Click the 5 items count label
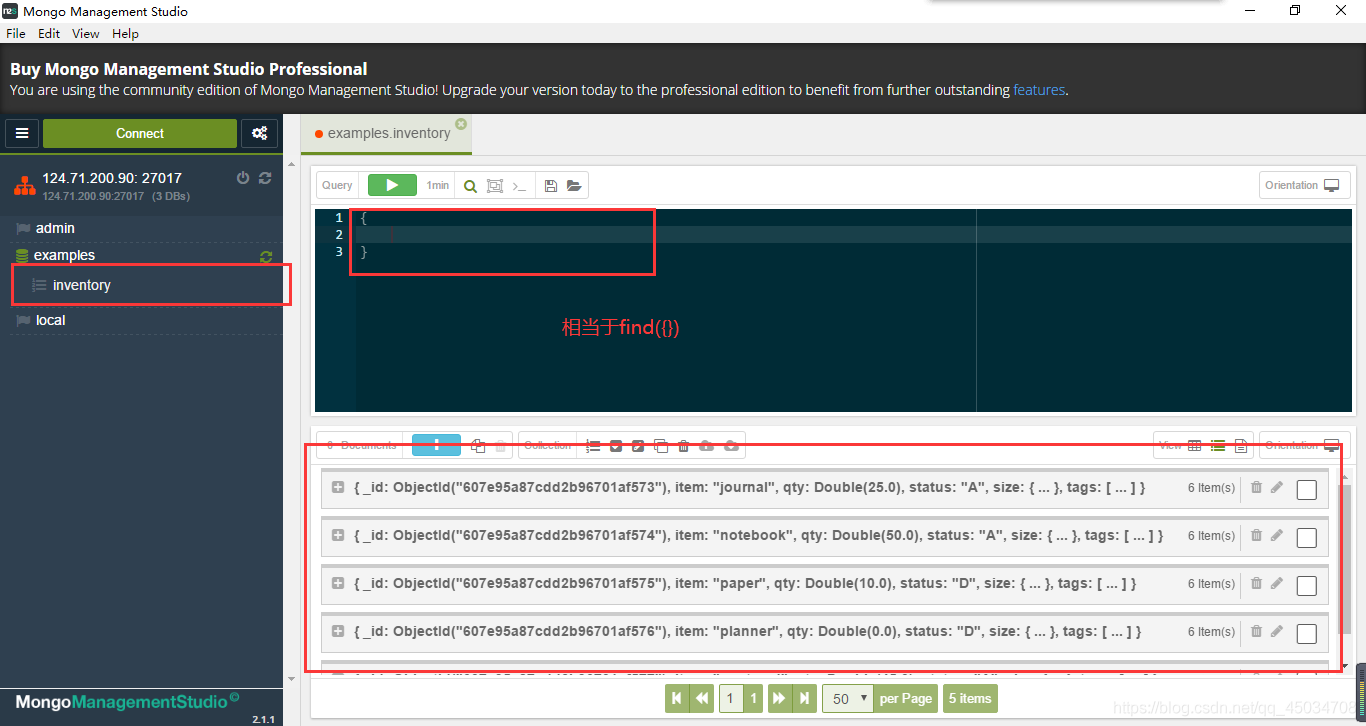1366x726 pixels. coord(969,698)
